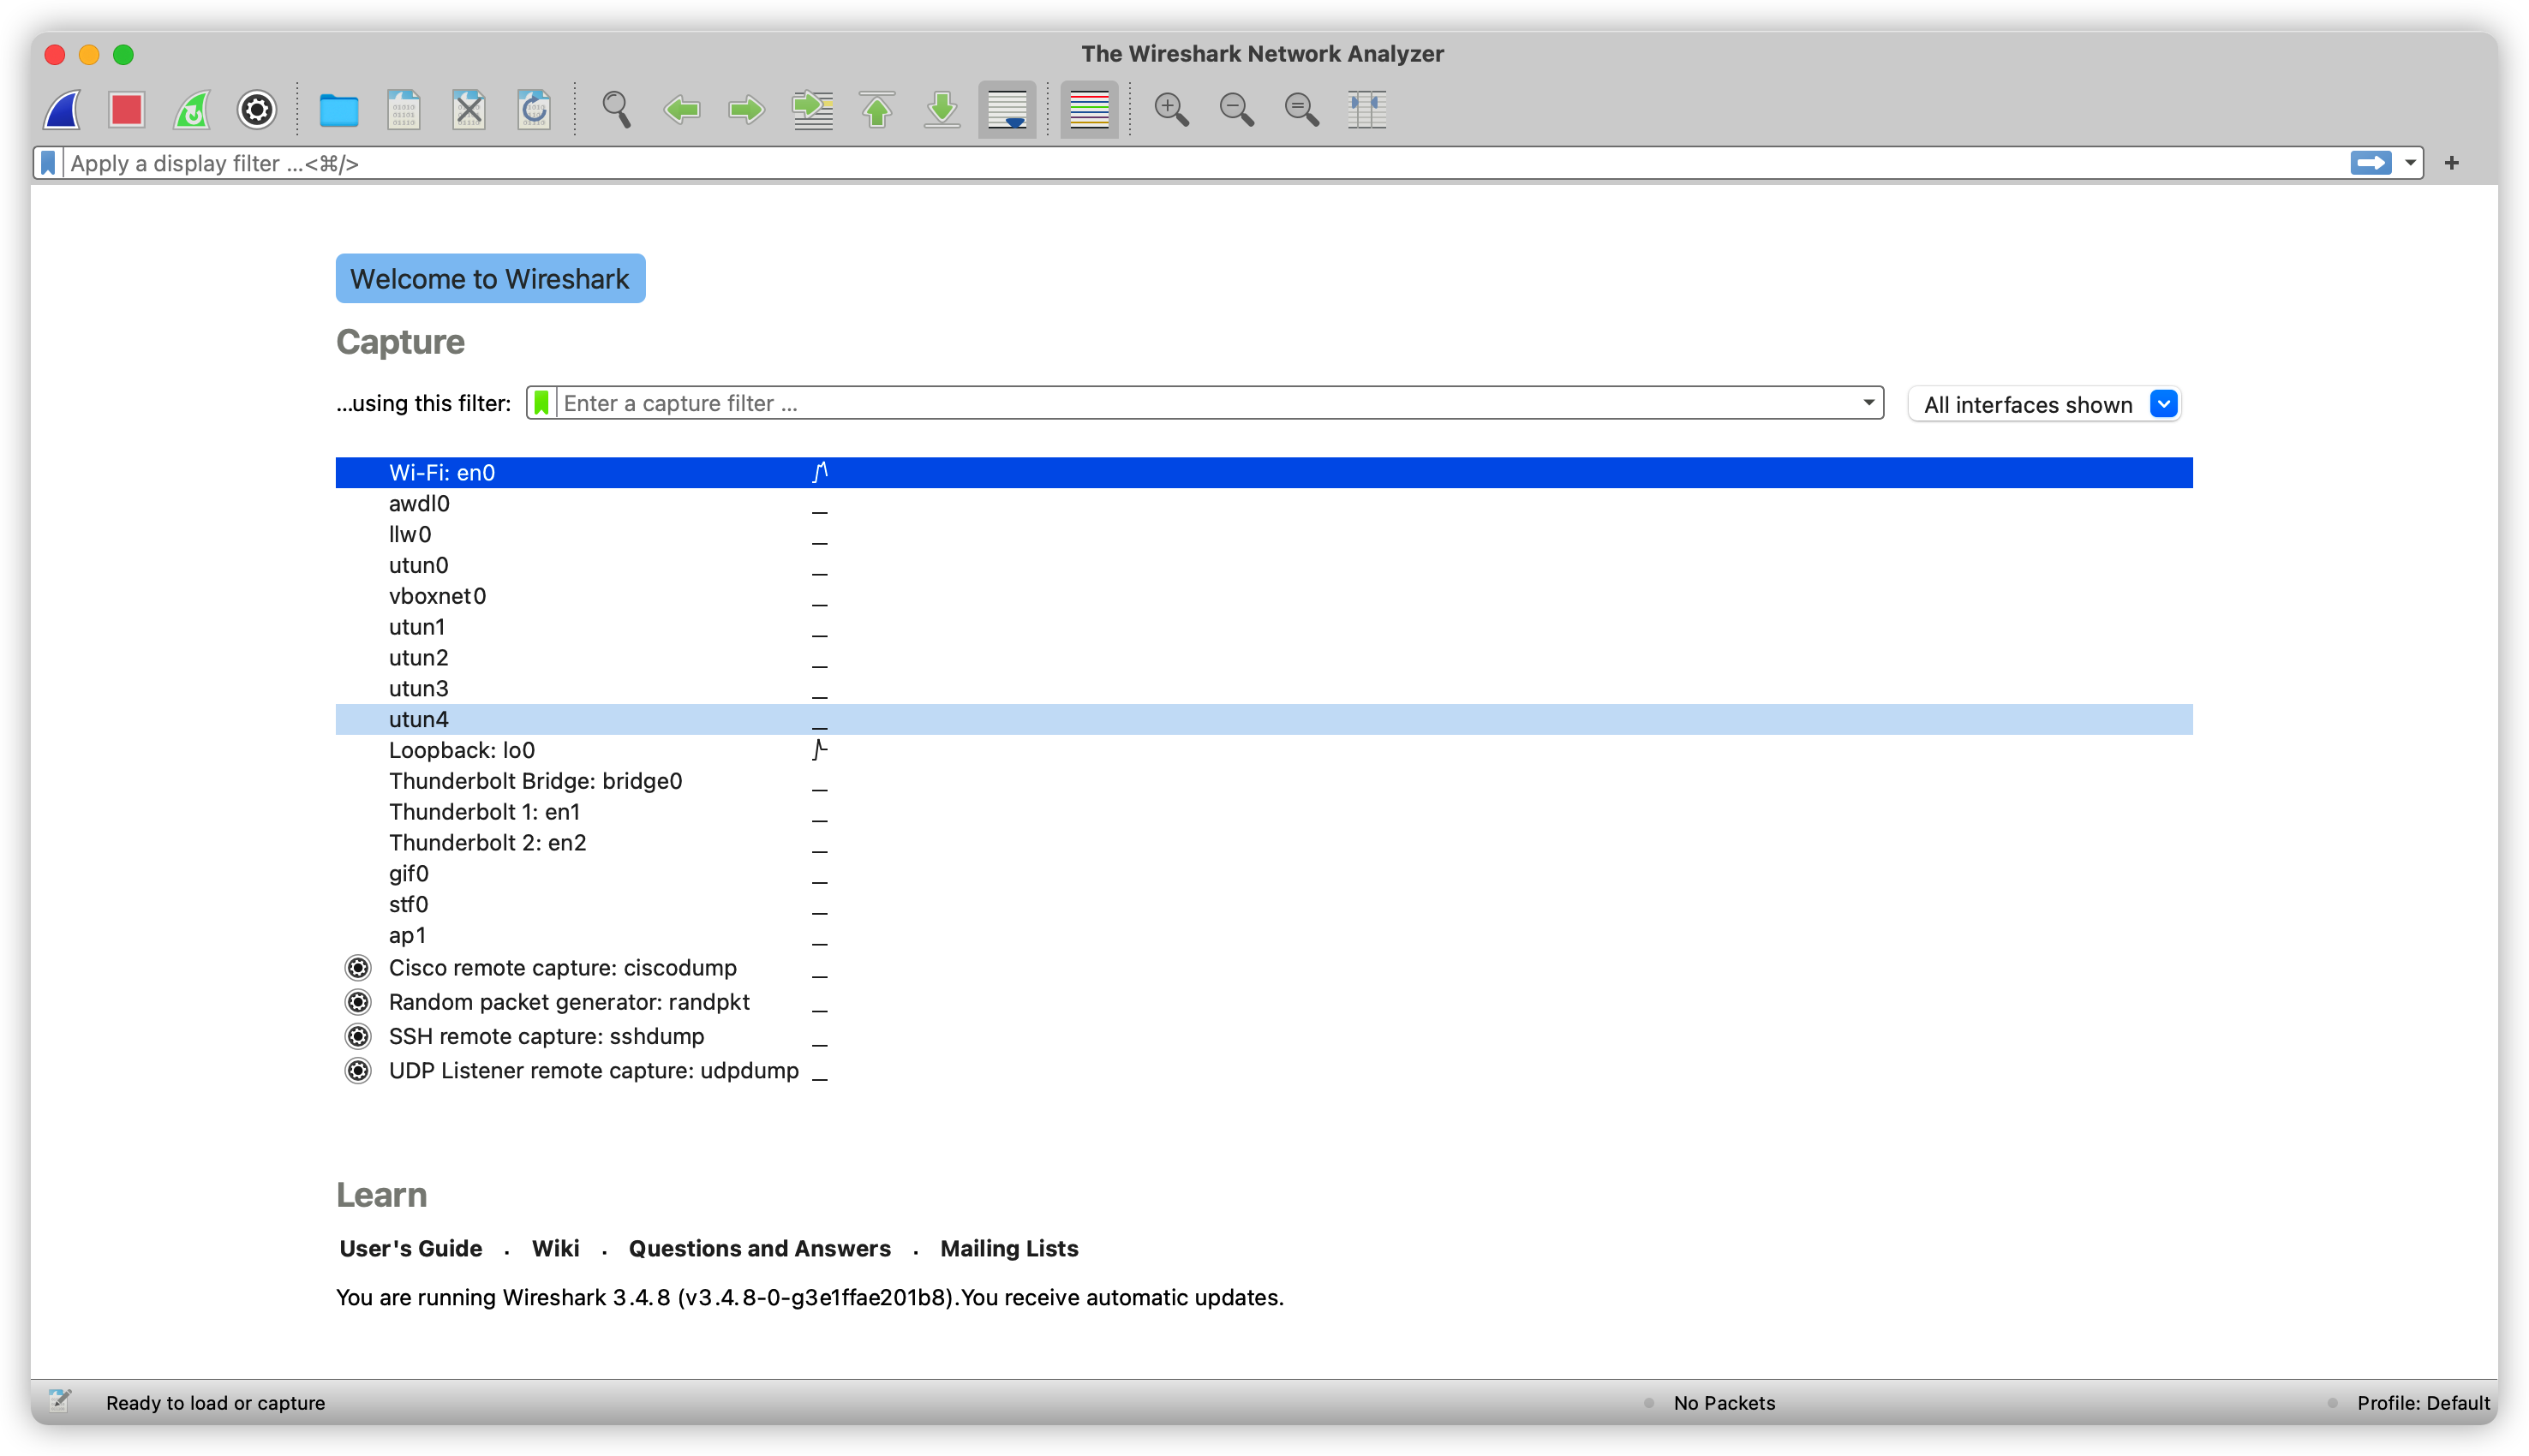This screenshot has width=2529, height=1456.
Task: Open display filter bookmarks icon
Action: [48, 163]
